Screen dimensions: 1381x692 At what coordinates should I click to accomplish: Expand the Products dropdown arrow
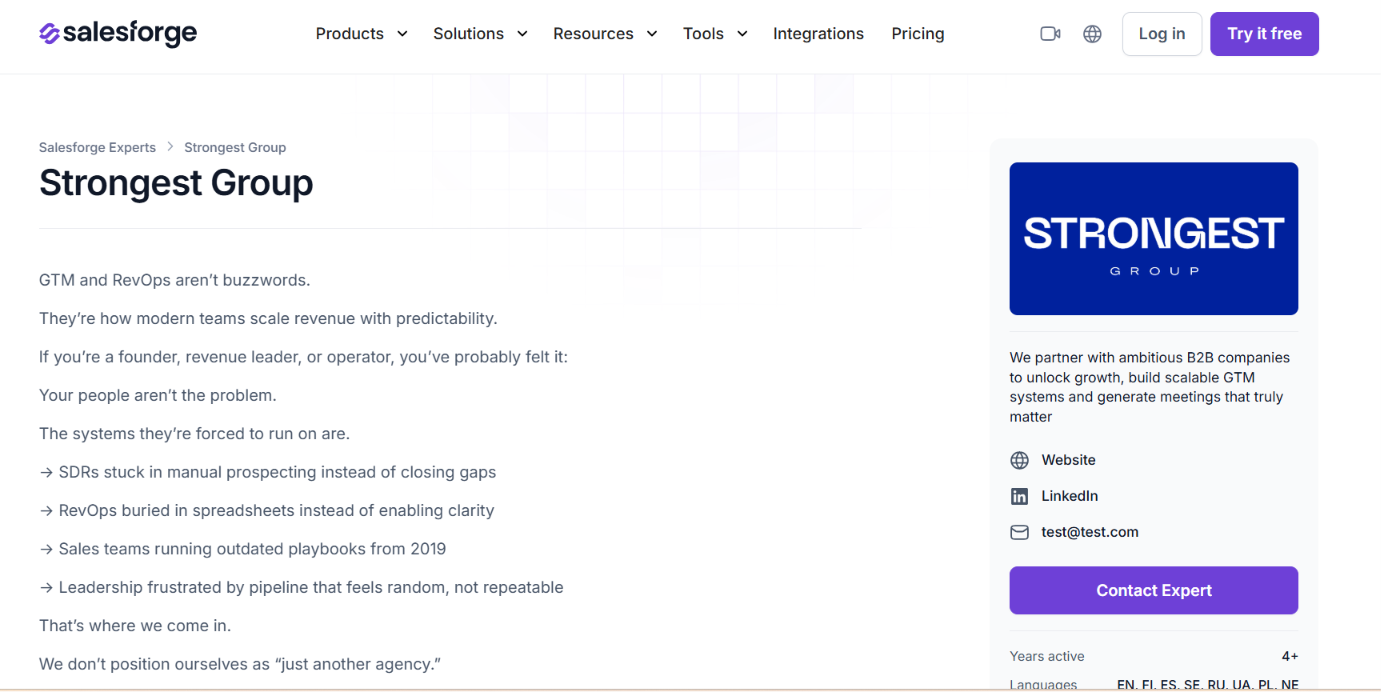tap(402, 34)
